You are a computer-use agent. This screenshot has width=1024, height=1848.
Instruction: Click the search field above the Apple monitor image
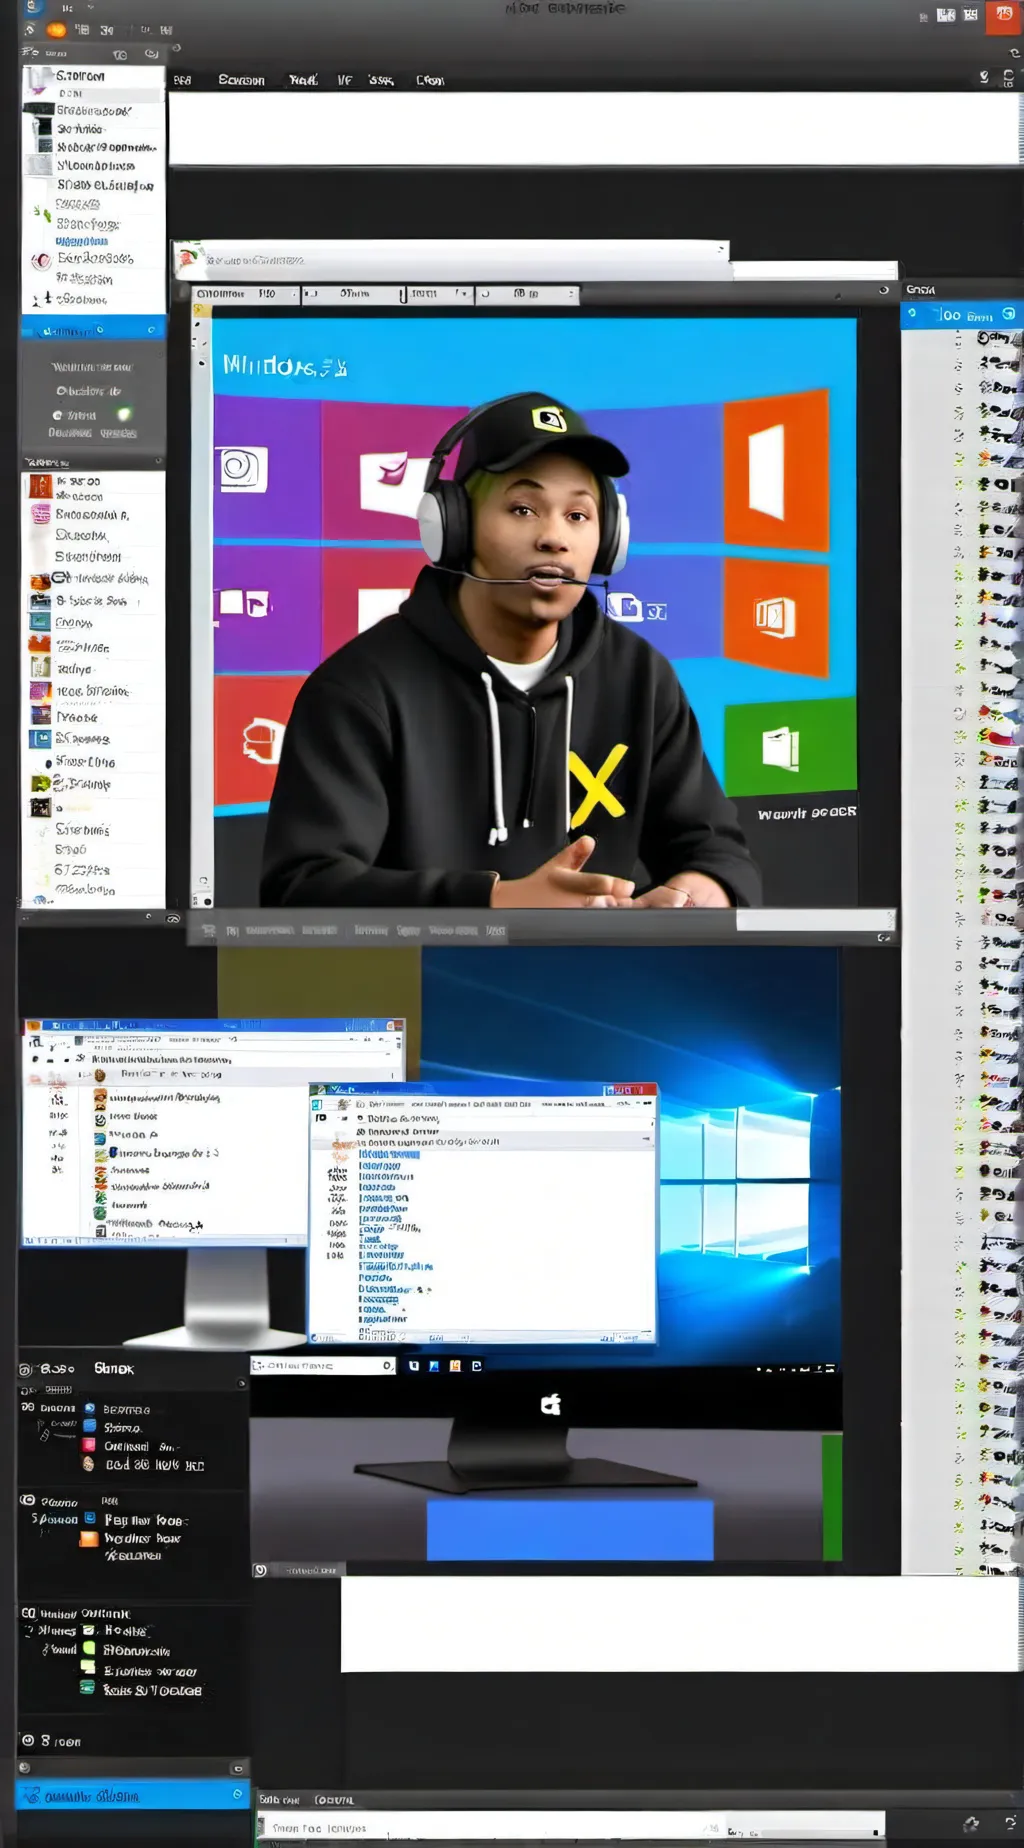point(323,1365)
